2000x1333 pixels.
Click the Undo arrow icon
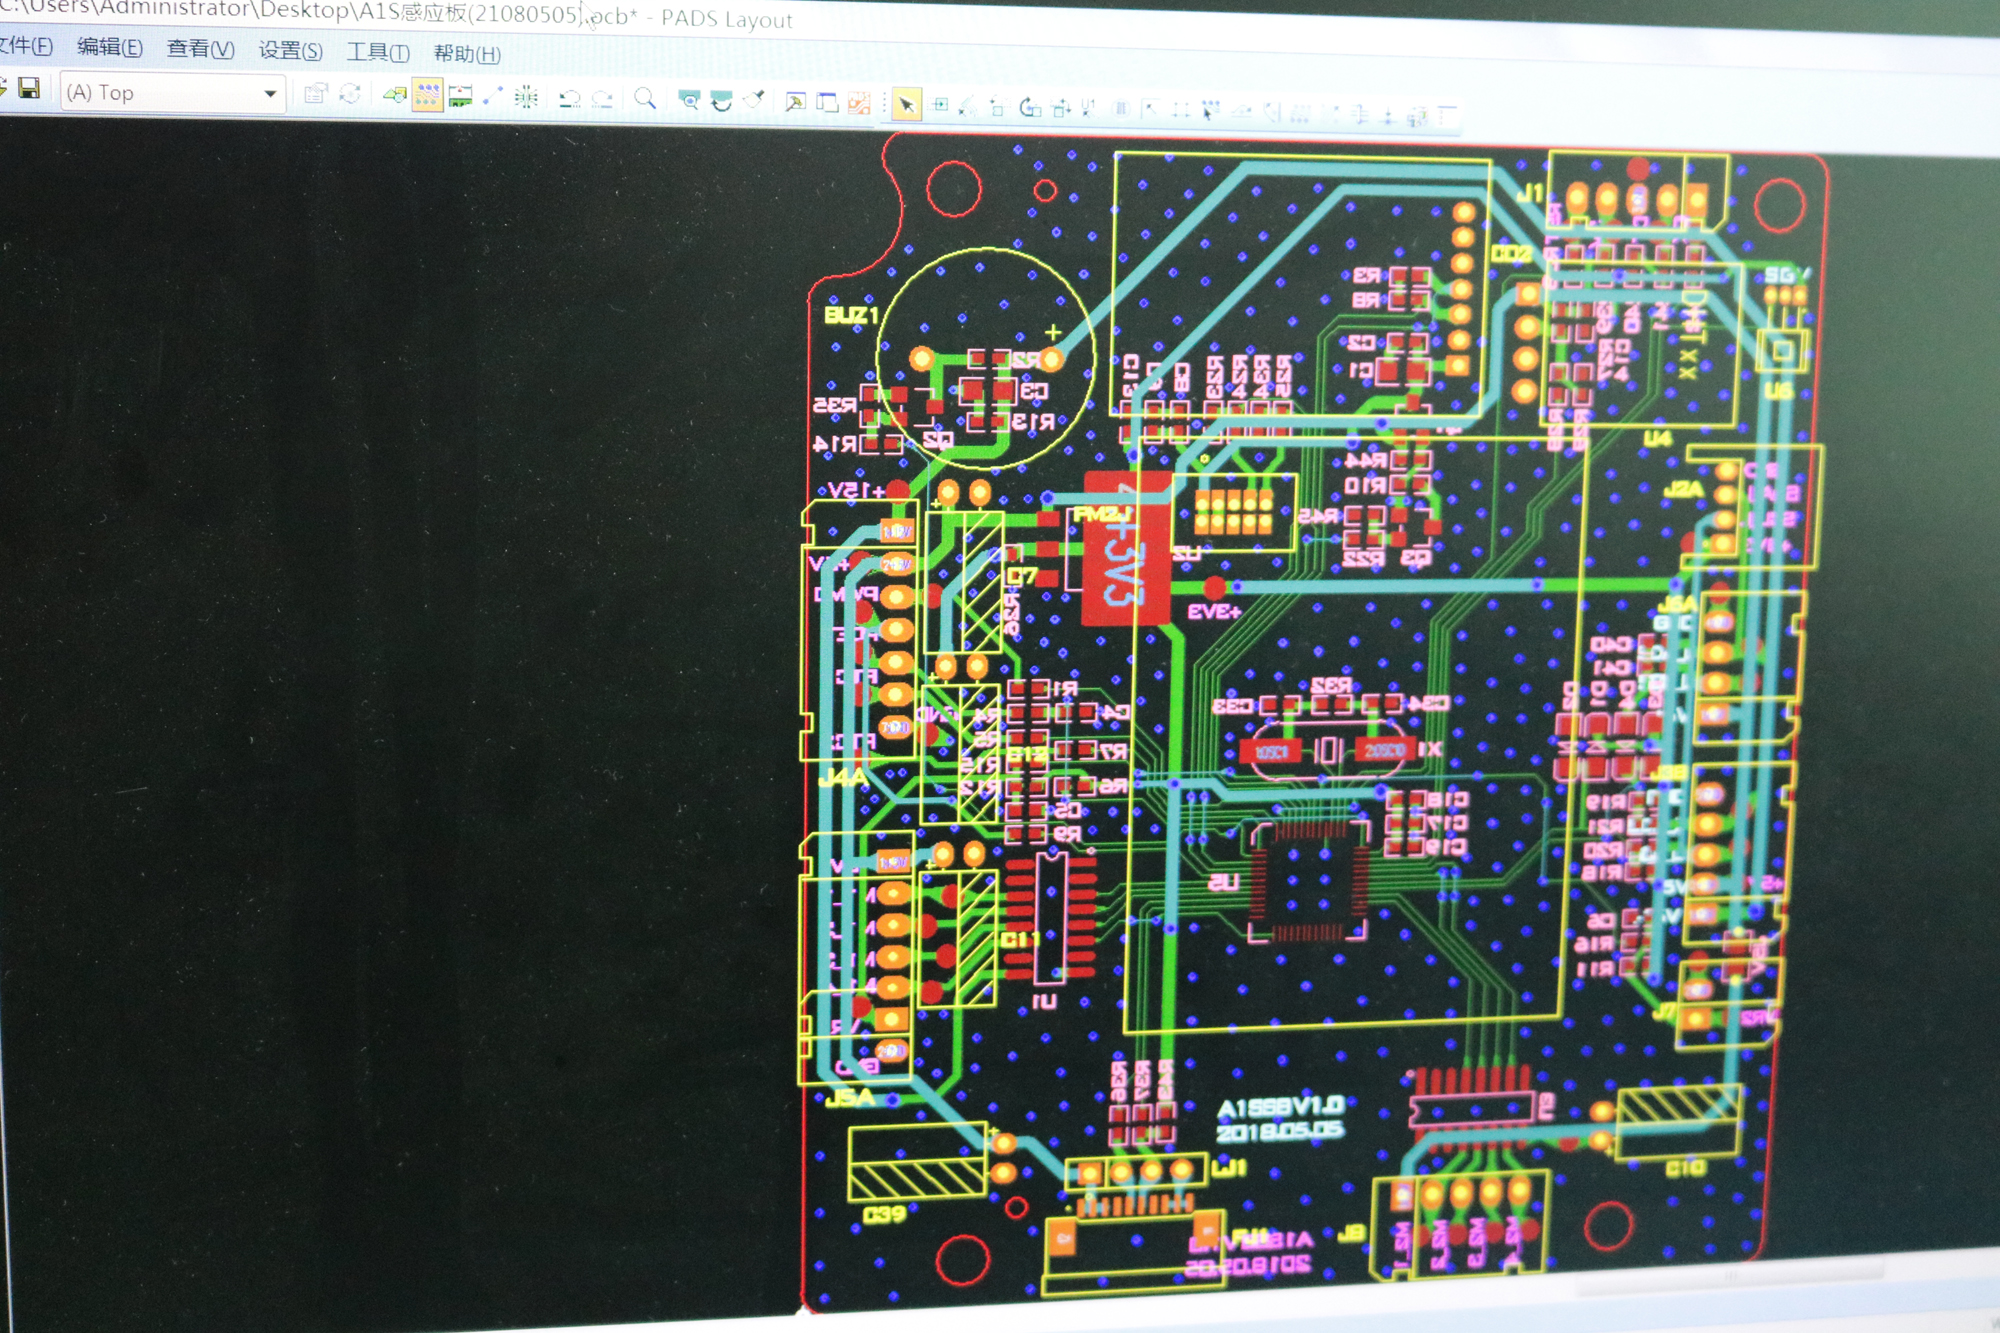(570, 98)
